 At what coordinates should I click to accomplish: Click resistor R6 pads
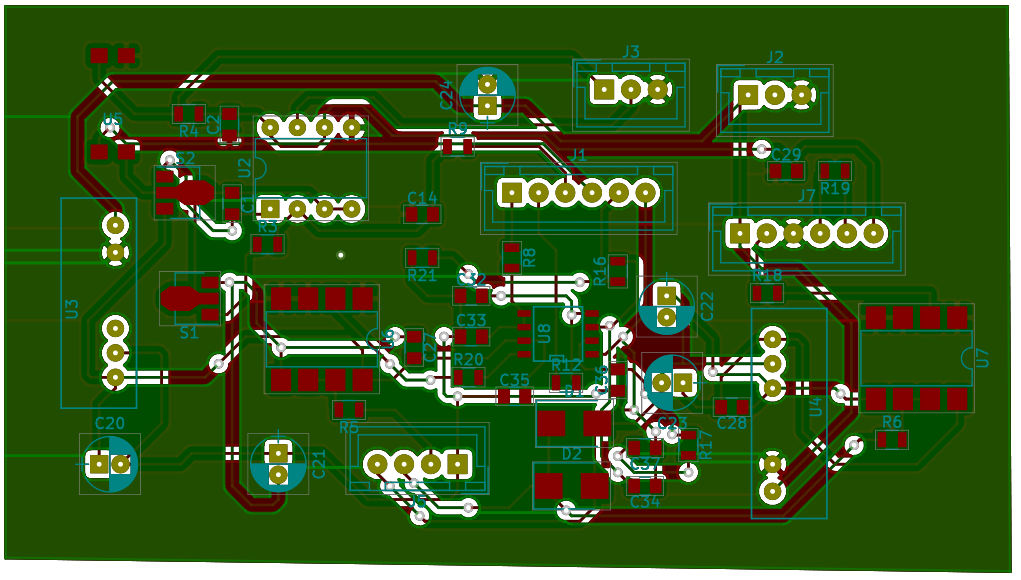click(892, 439)
